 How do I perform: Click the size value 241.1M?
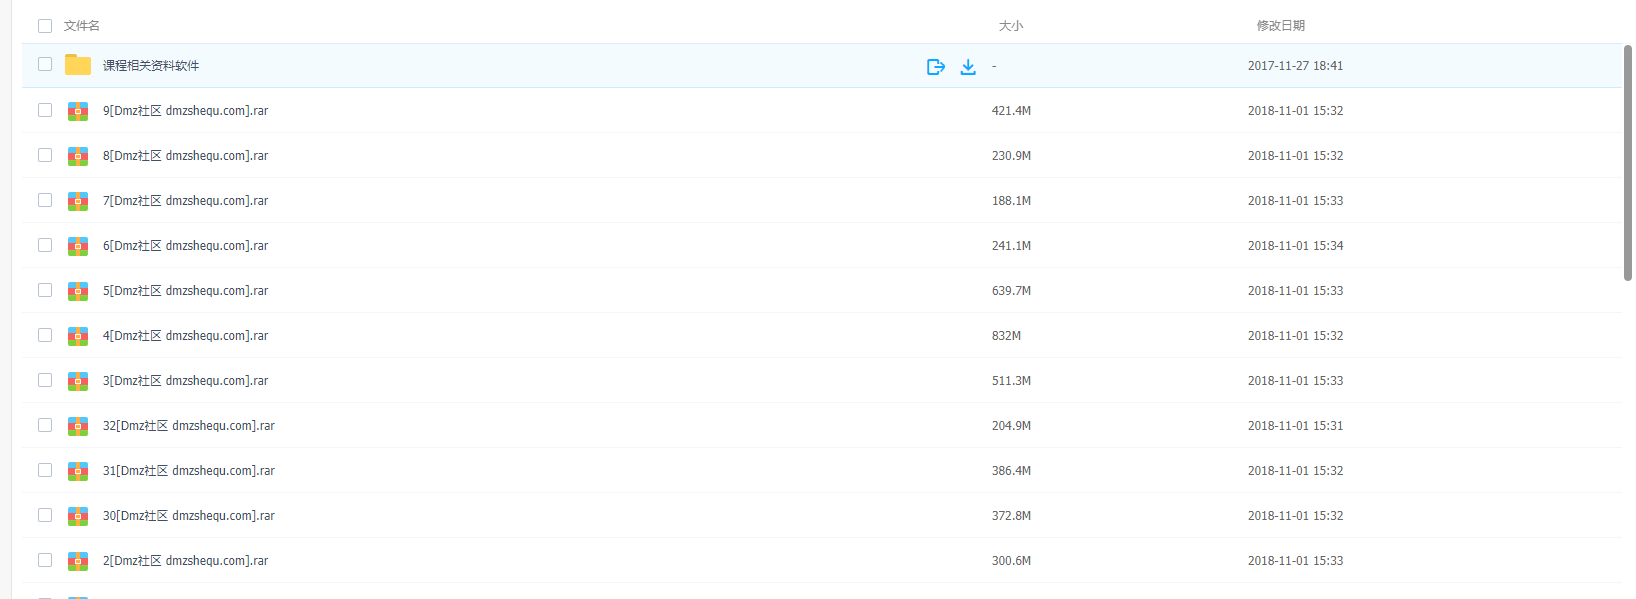(1011, 246)
